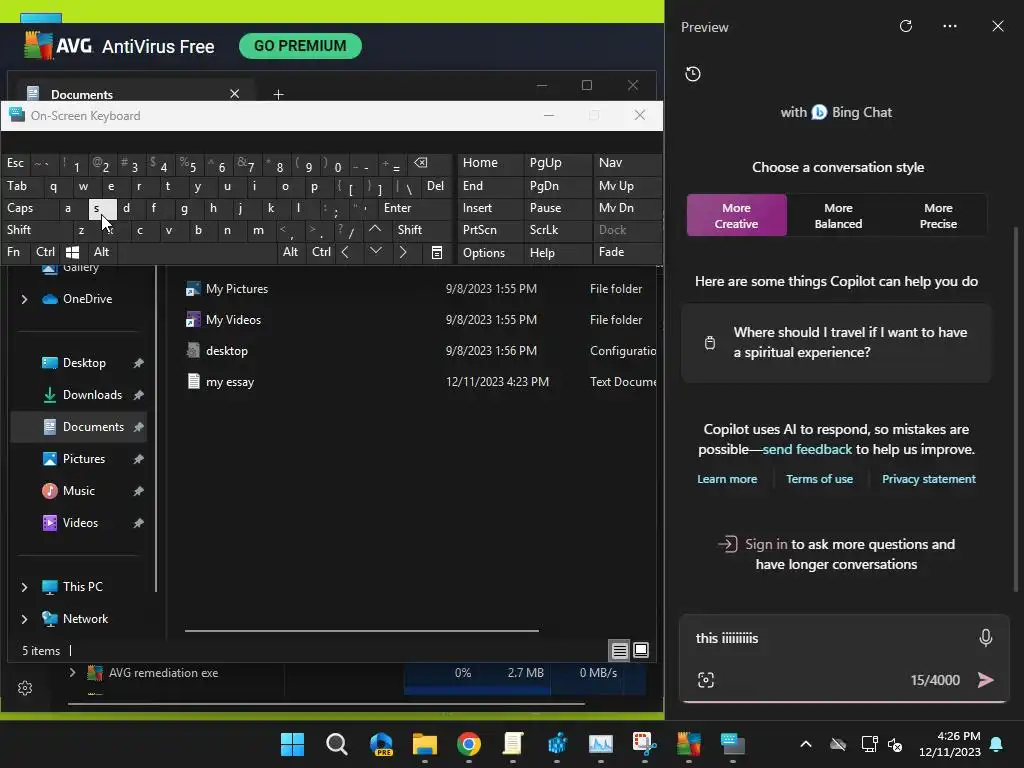
Task: Show hidden icons in system tray
Action: tap(806, 744)
